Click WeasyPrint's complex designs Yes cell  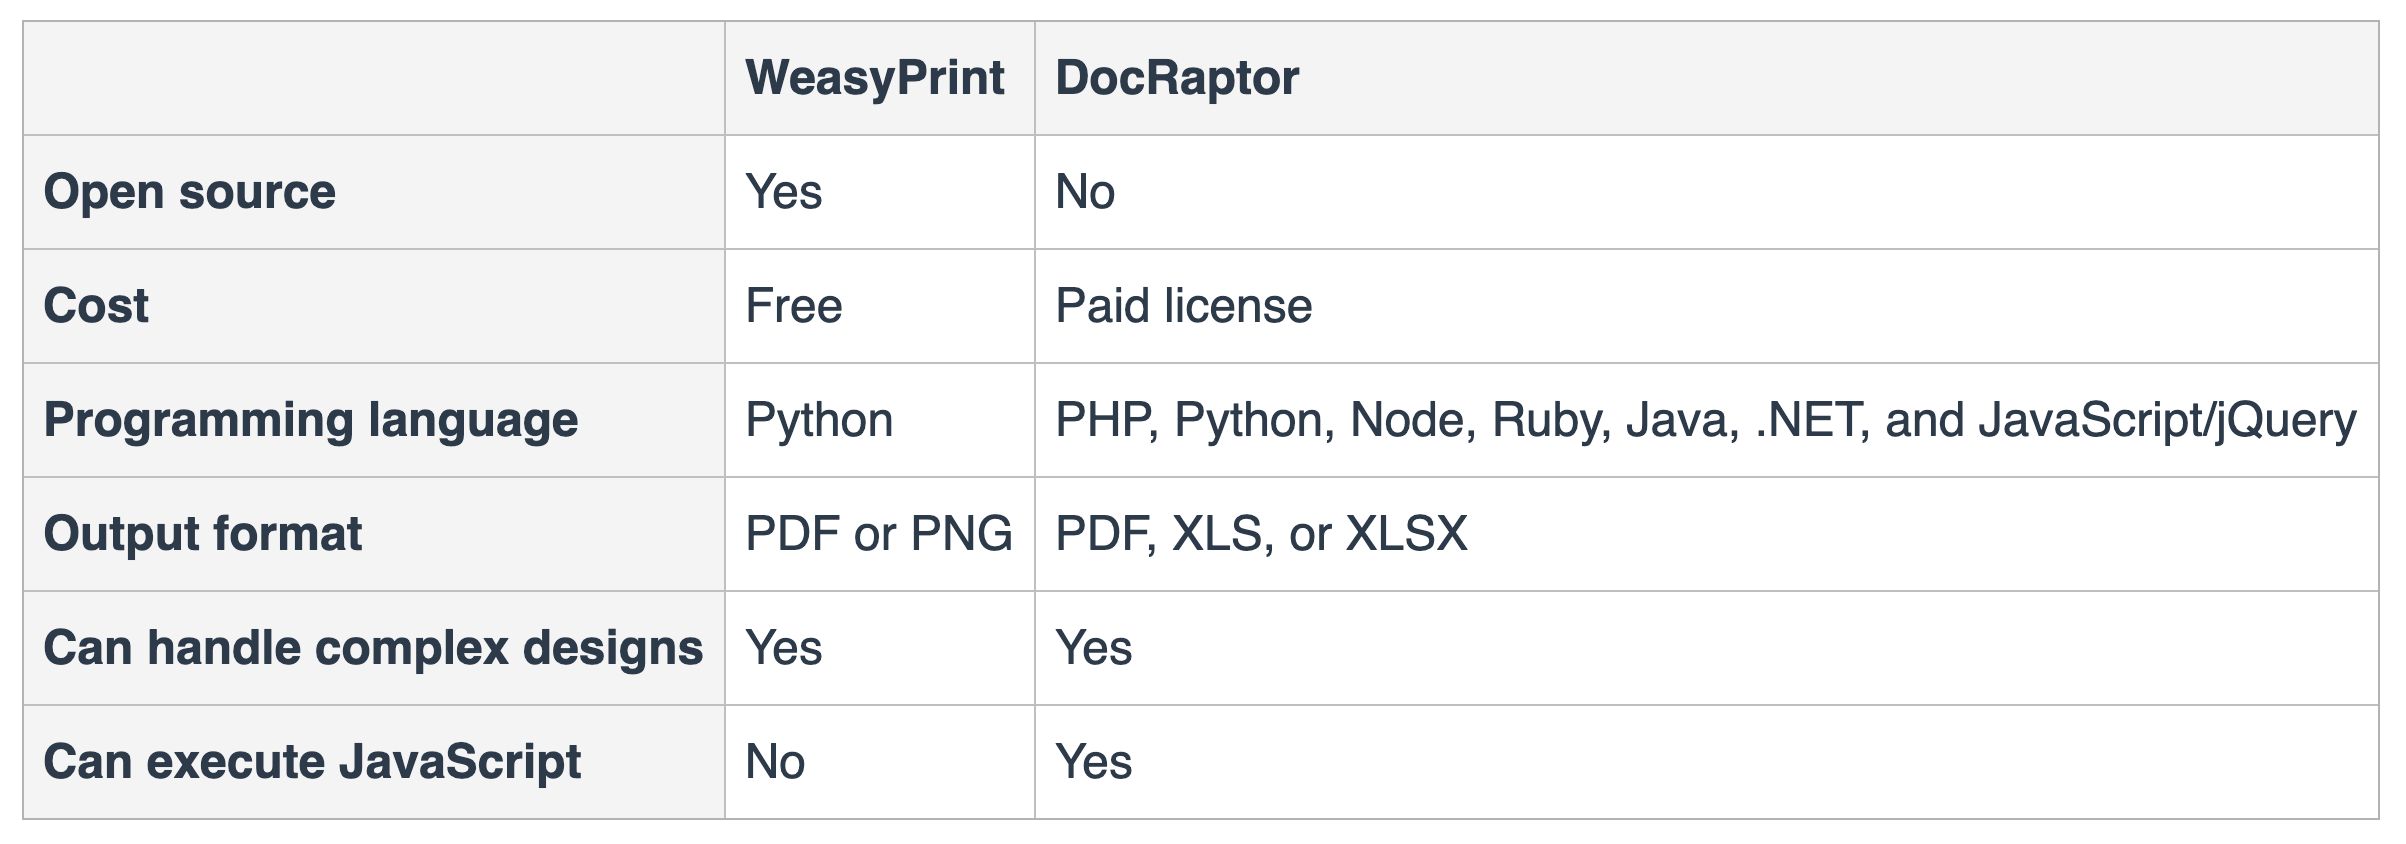point(783,648)
